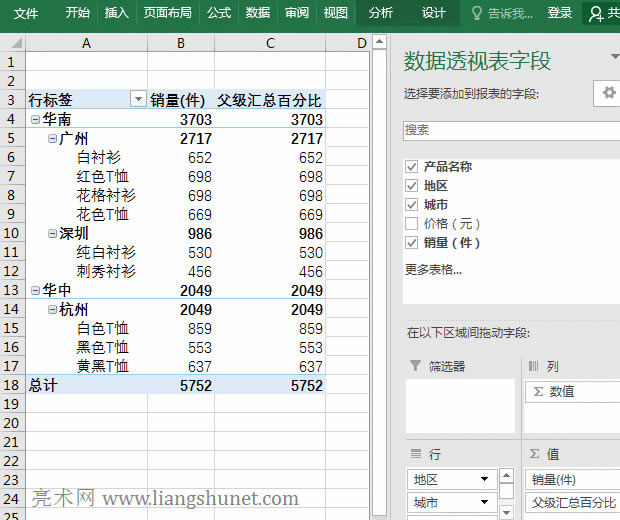This screenshot has width=620, height=520.
Task: Open the 文件 menu
Action: point(26,13)
